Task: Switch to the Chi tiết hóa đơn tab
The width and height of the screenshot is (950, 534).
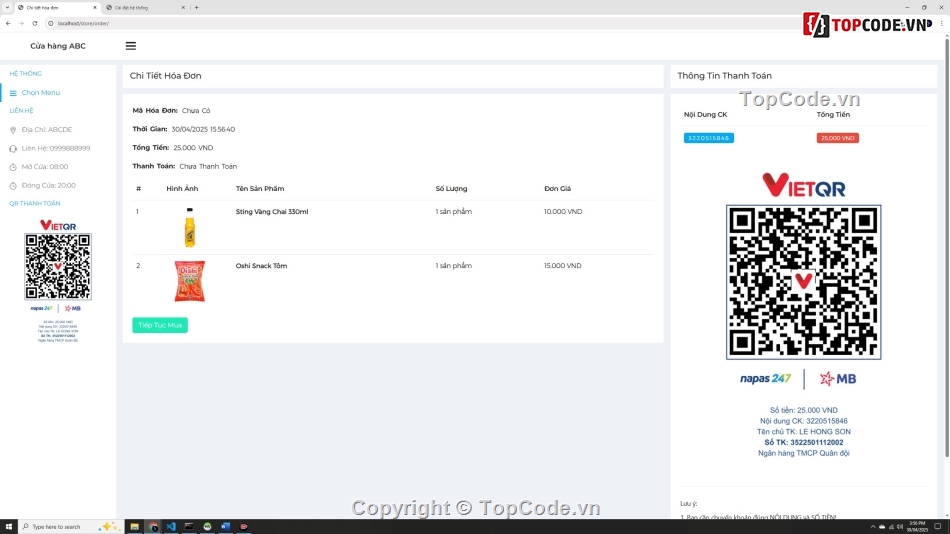Action: (57, 7)
